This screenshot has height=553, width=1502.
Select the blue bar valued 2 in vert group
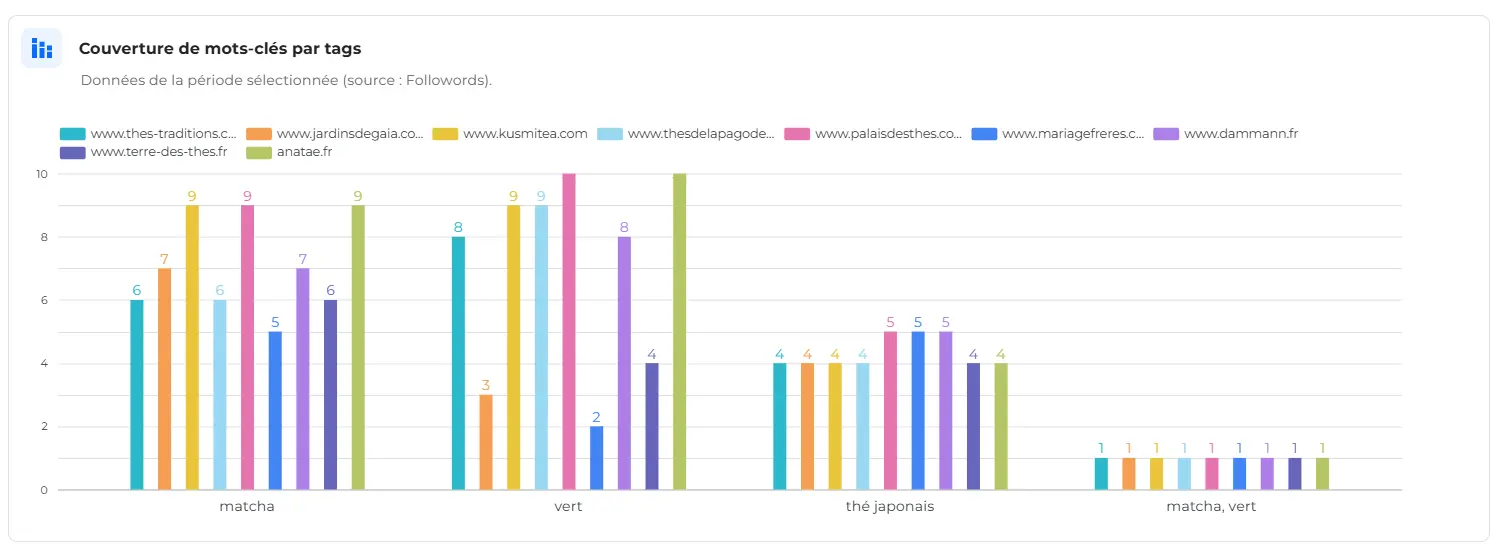(597, 458)
